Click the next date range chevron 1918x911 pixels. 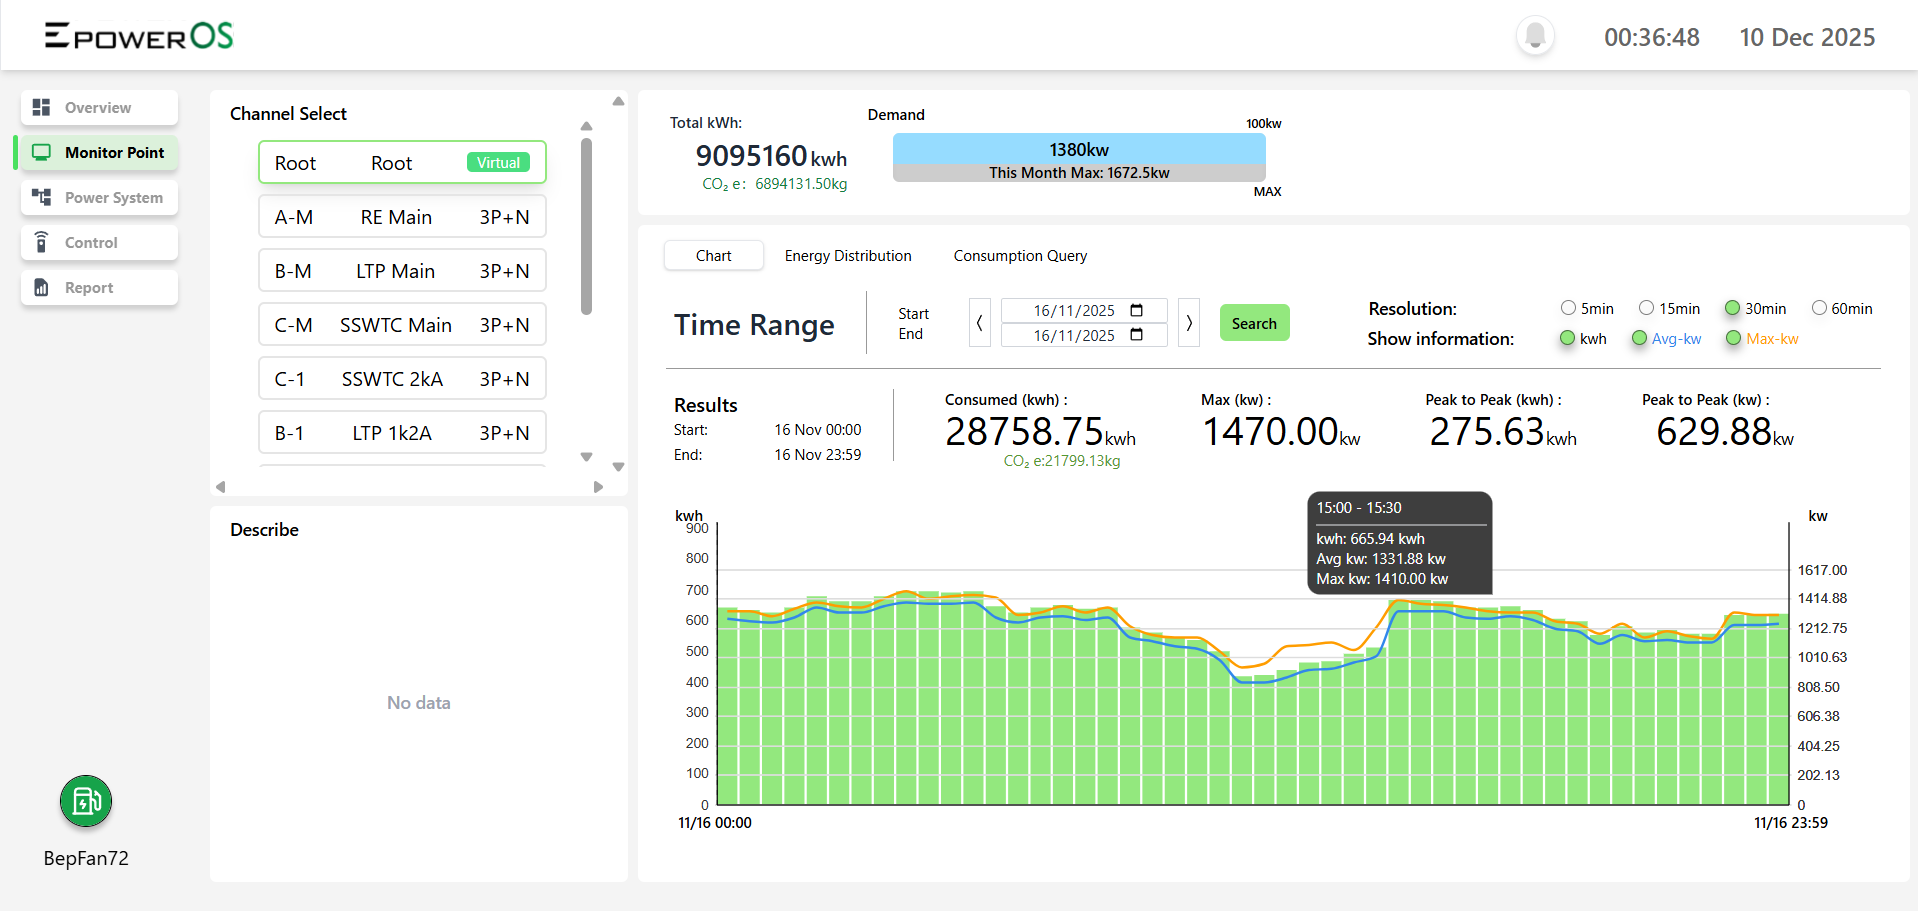[1188, 322]
